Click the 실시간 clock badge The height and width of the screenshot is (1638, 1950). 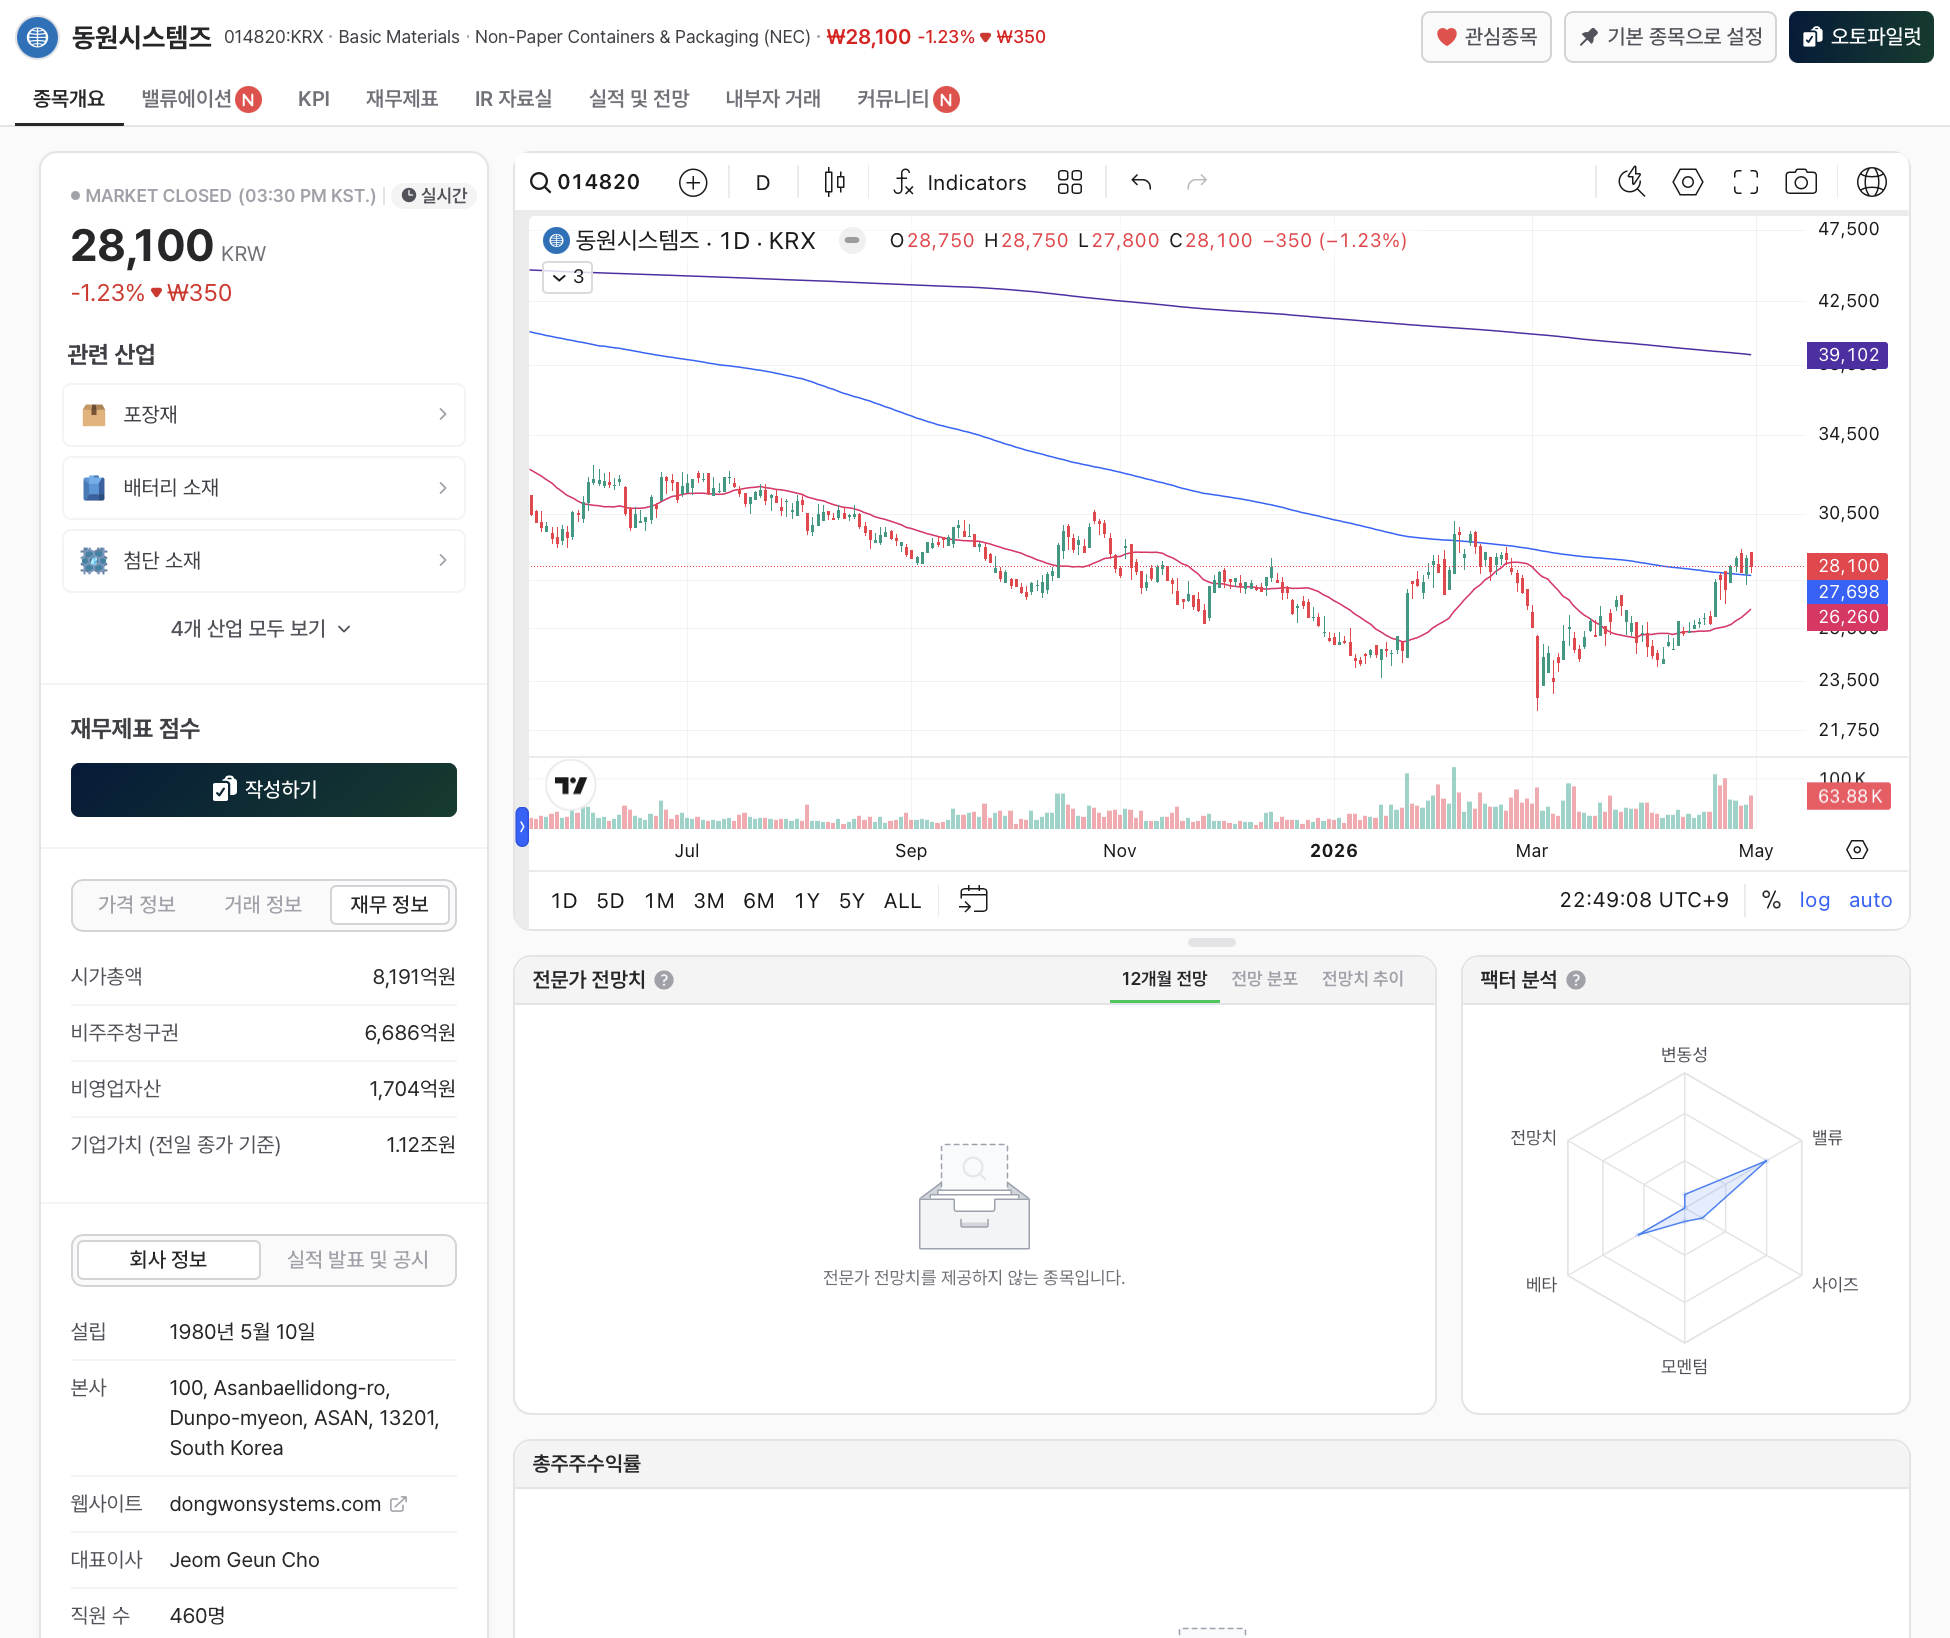click(434, 196)
